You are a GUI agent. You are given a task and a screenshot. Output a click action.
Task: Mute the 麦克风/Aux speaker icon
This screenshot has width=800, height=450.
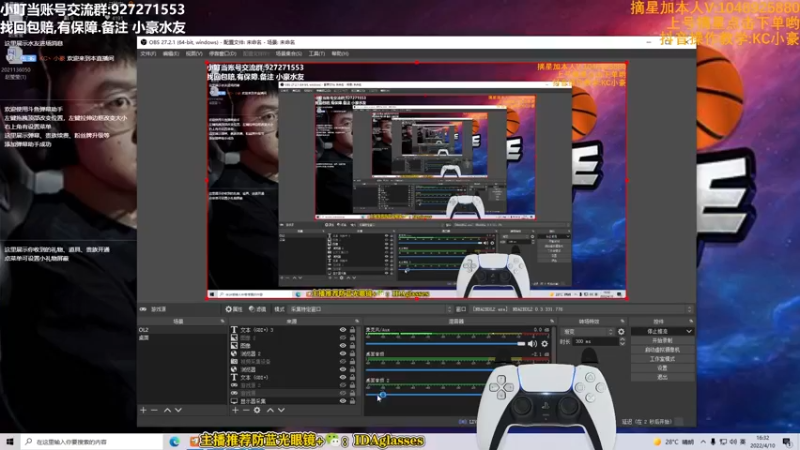coord(533,344)
